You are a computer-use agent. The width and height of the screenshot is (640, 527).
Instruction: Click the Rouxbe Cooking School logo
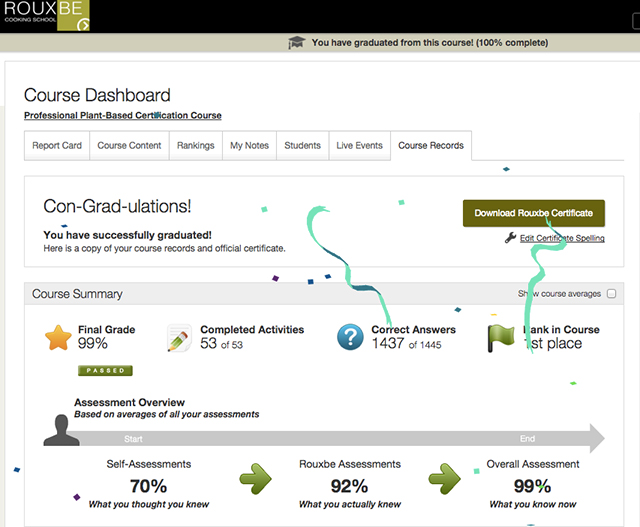point(45,15)
